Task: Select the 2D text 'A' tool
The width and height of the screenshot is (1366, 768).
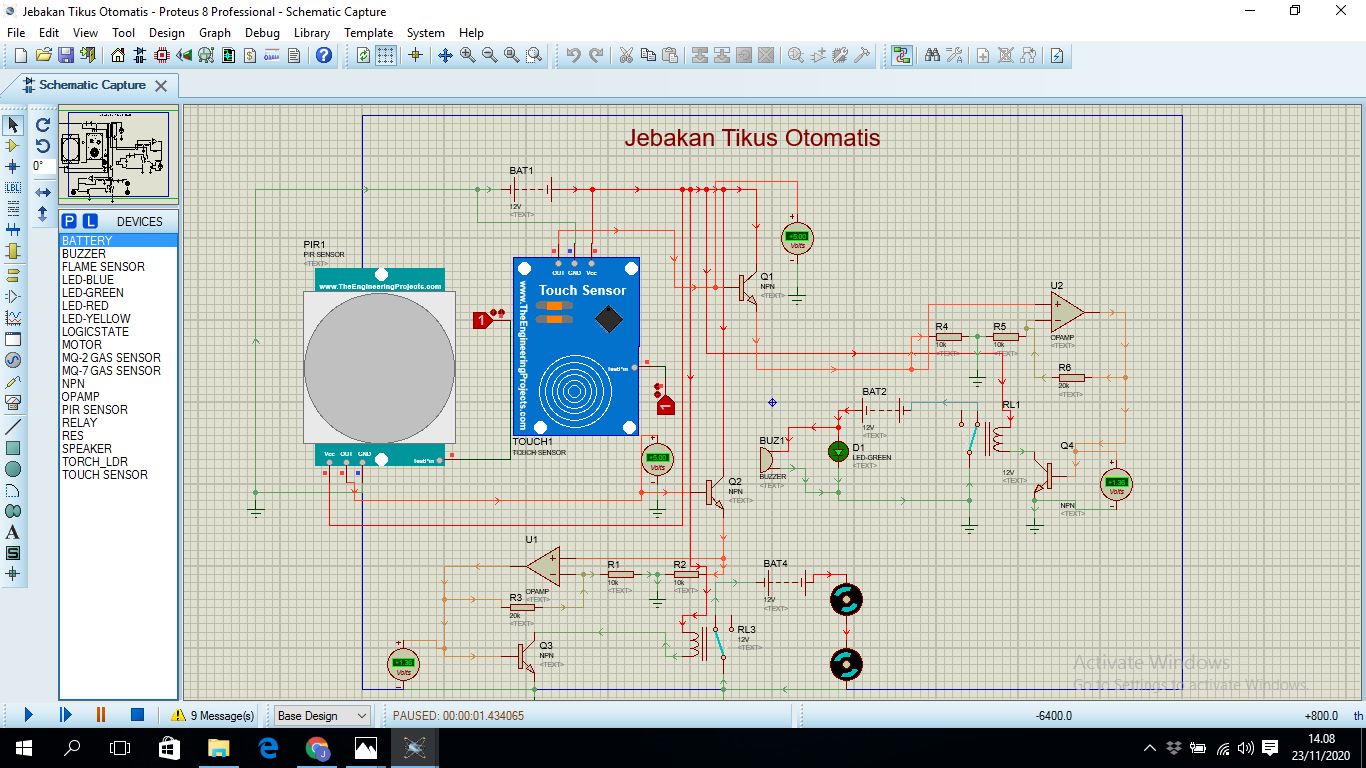Action: click(x=13, y=532)
